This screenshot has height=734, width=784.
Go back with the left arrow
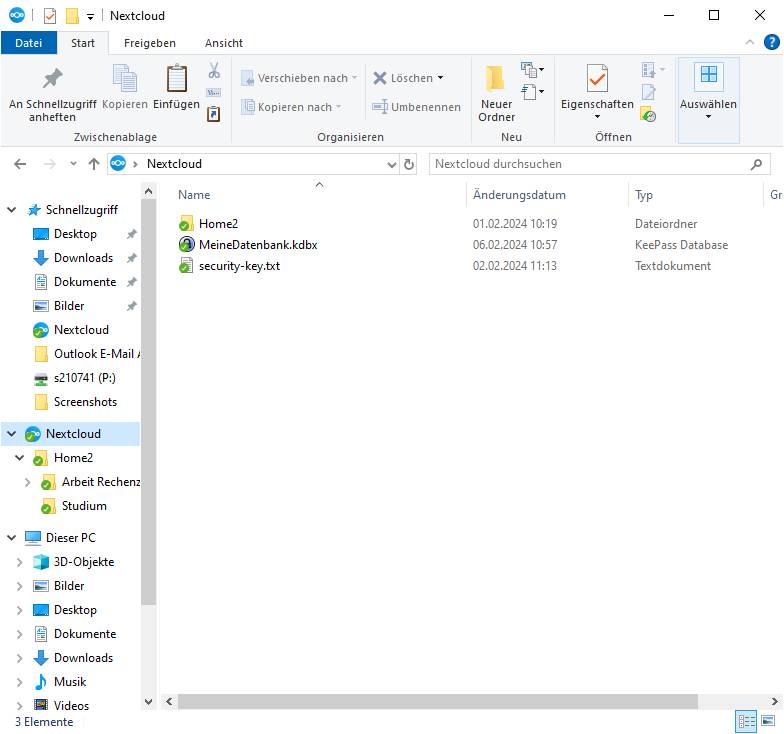(20, 164)
